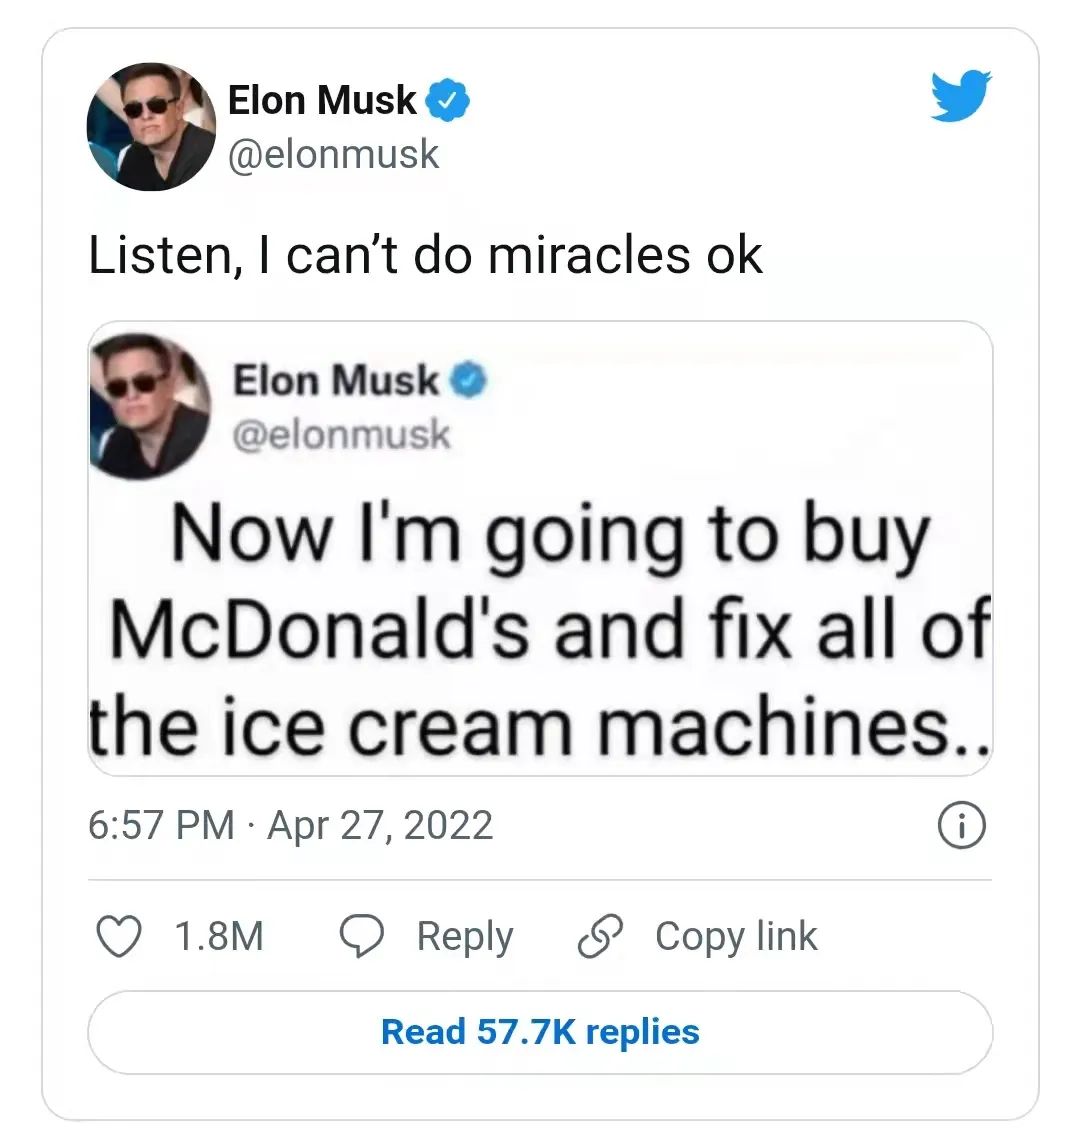Click the avatar in the quoted tweet
This screenshot has width=1080, height=1137.
pos(150,406)
